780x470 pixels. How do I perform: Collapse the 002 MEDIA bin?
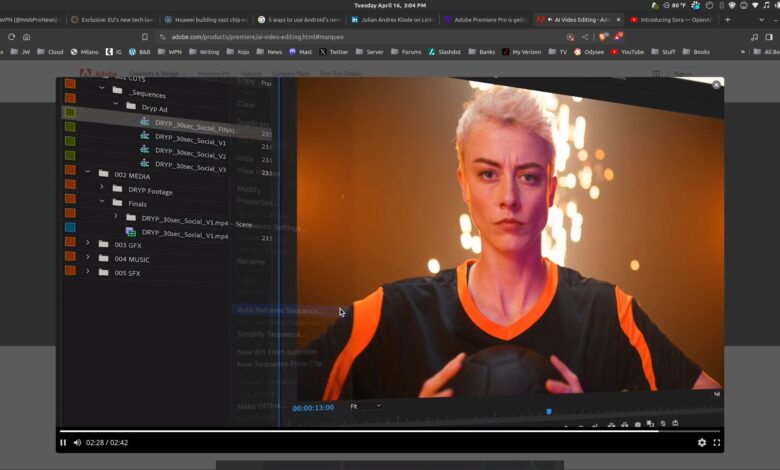click(x=88, y=172)
